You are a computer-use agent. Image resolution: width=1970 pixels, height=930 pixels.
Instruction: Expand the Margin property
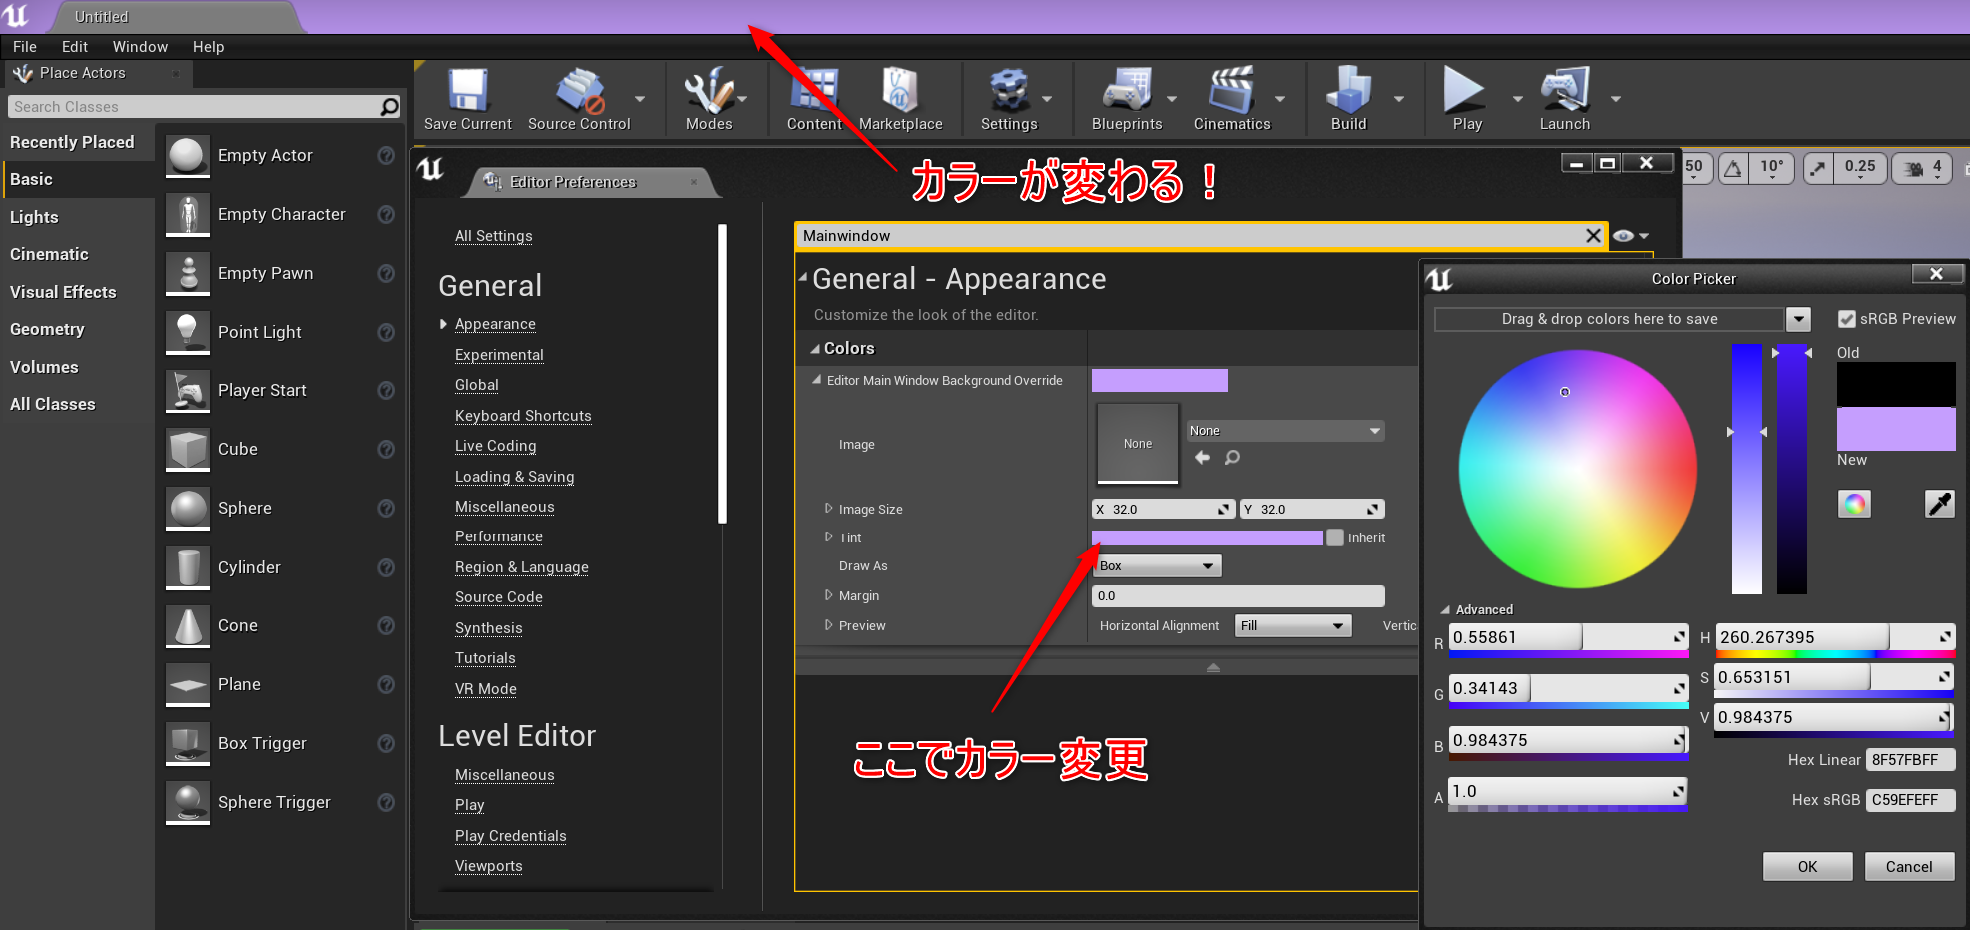tap(828, 595)
